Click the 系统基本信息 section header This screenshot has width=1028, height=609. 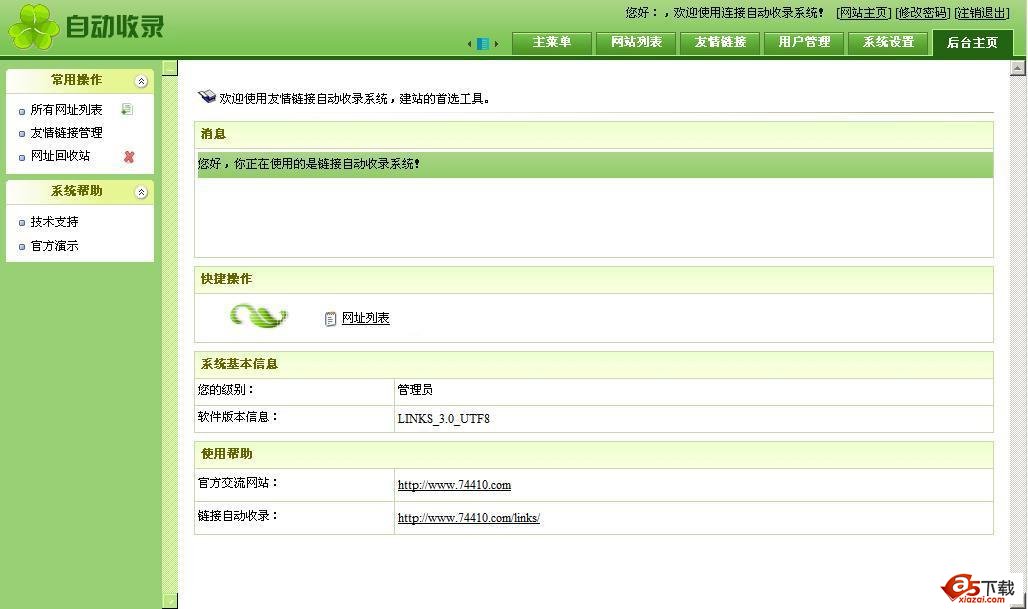tap(594, 364)
